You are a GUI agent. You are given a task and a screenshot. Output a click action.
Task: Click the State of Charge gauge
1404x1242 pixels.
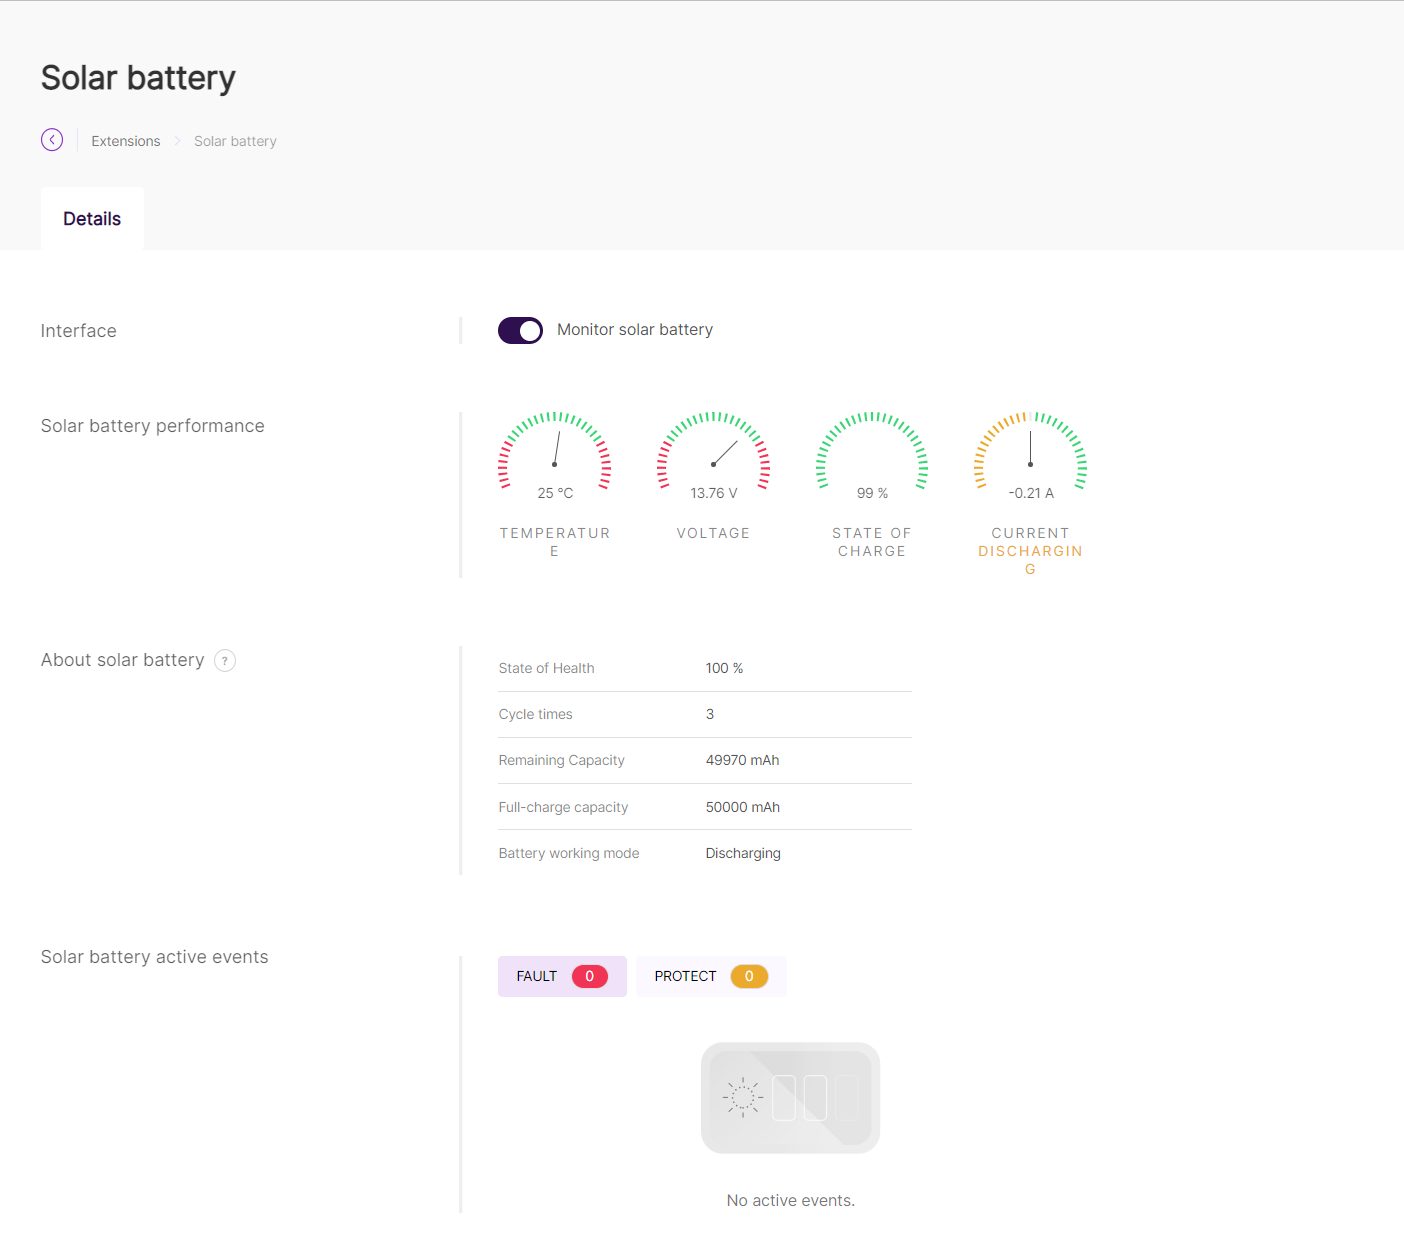click(x=871, y=455)
